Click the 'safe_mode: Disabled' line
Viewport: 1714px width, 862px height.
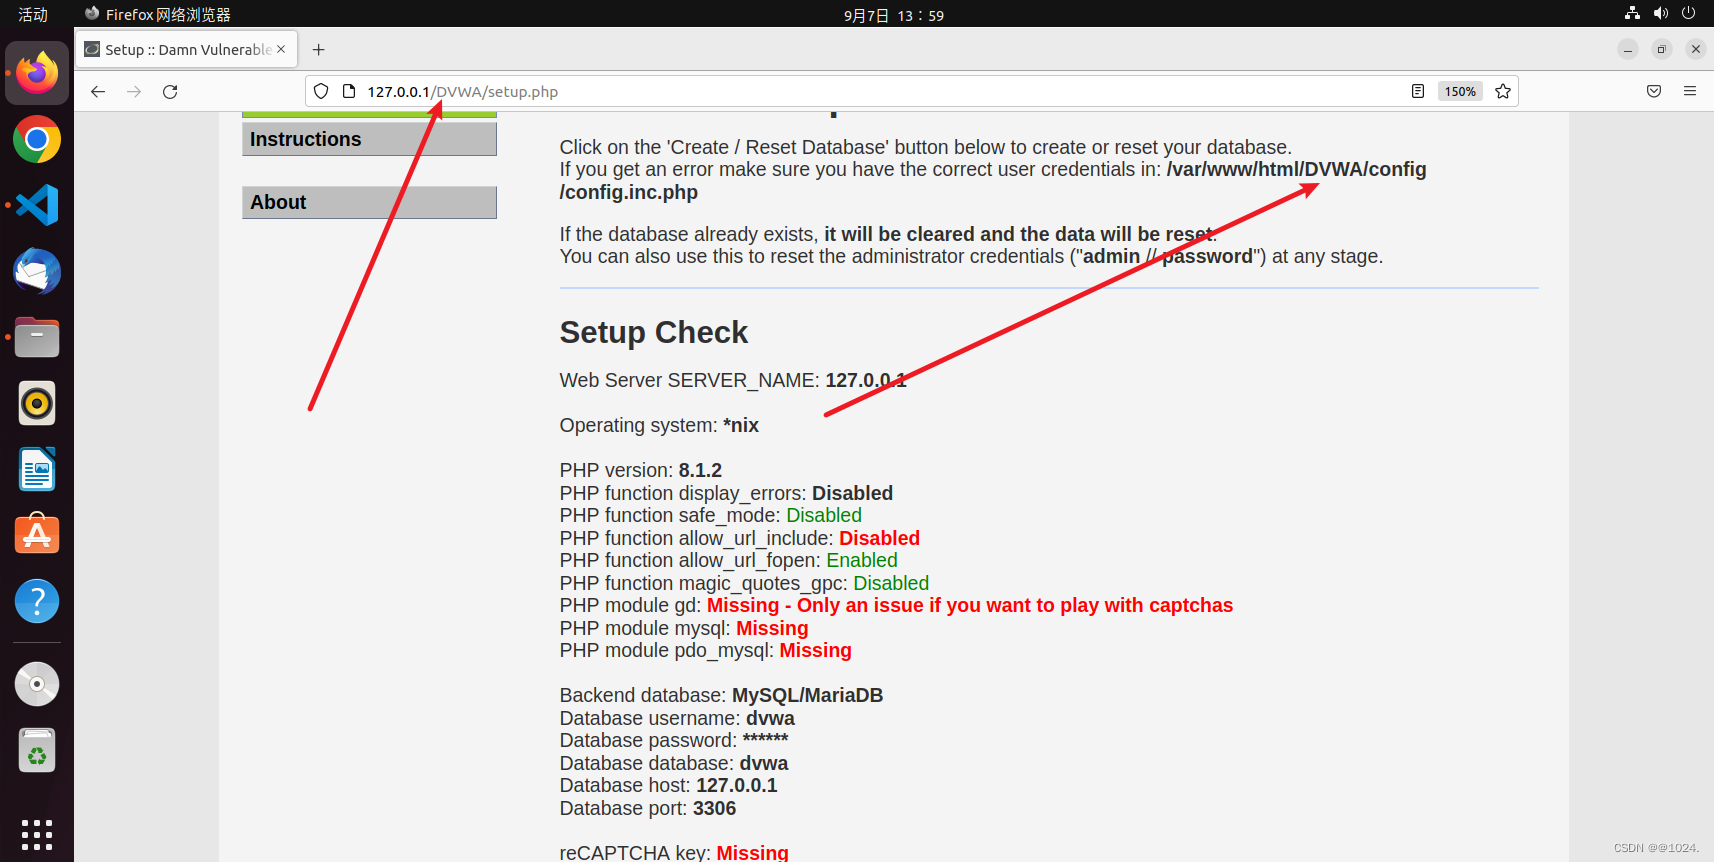[x=711, y=515]
